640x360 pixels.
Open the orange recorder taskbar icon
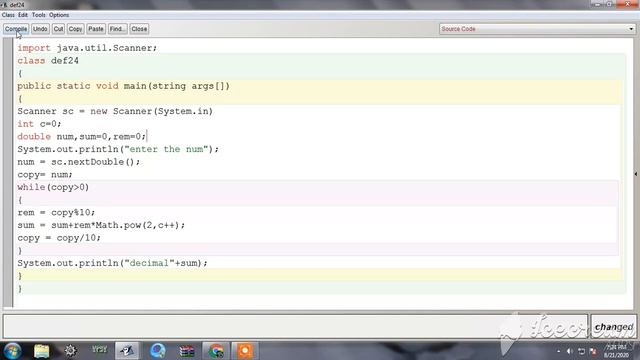[x=245, y=351]
